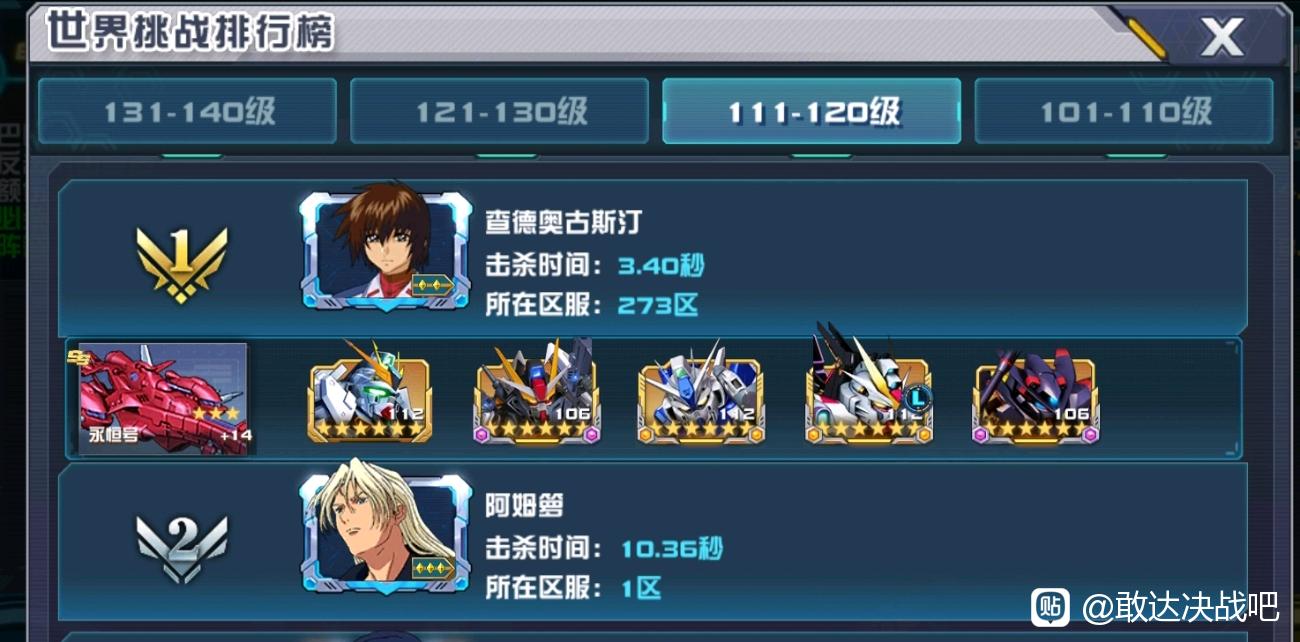This screenshot has height=642, width=1300.
Task: Tap the silver second place rank emblem
Action: click(182, 547)
